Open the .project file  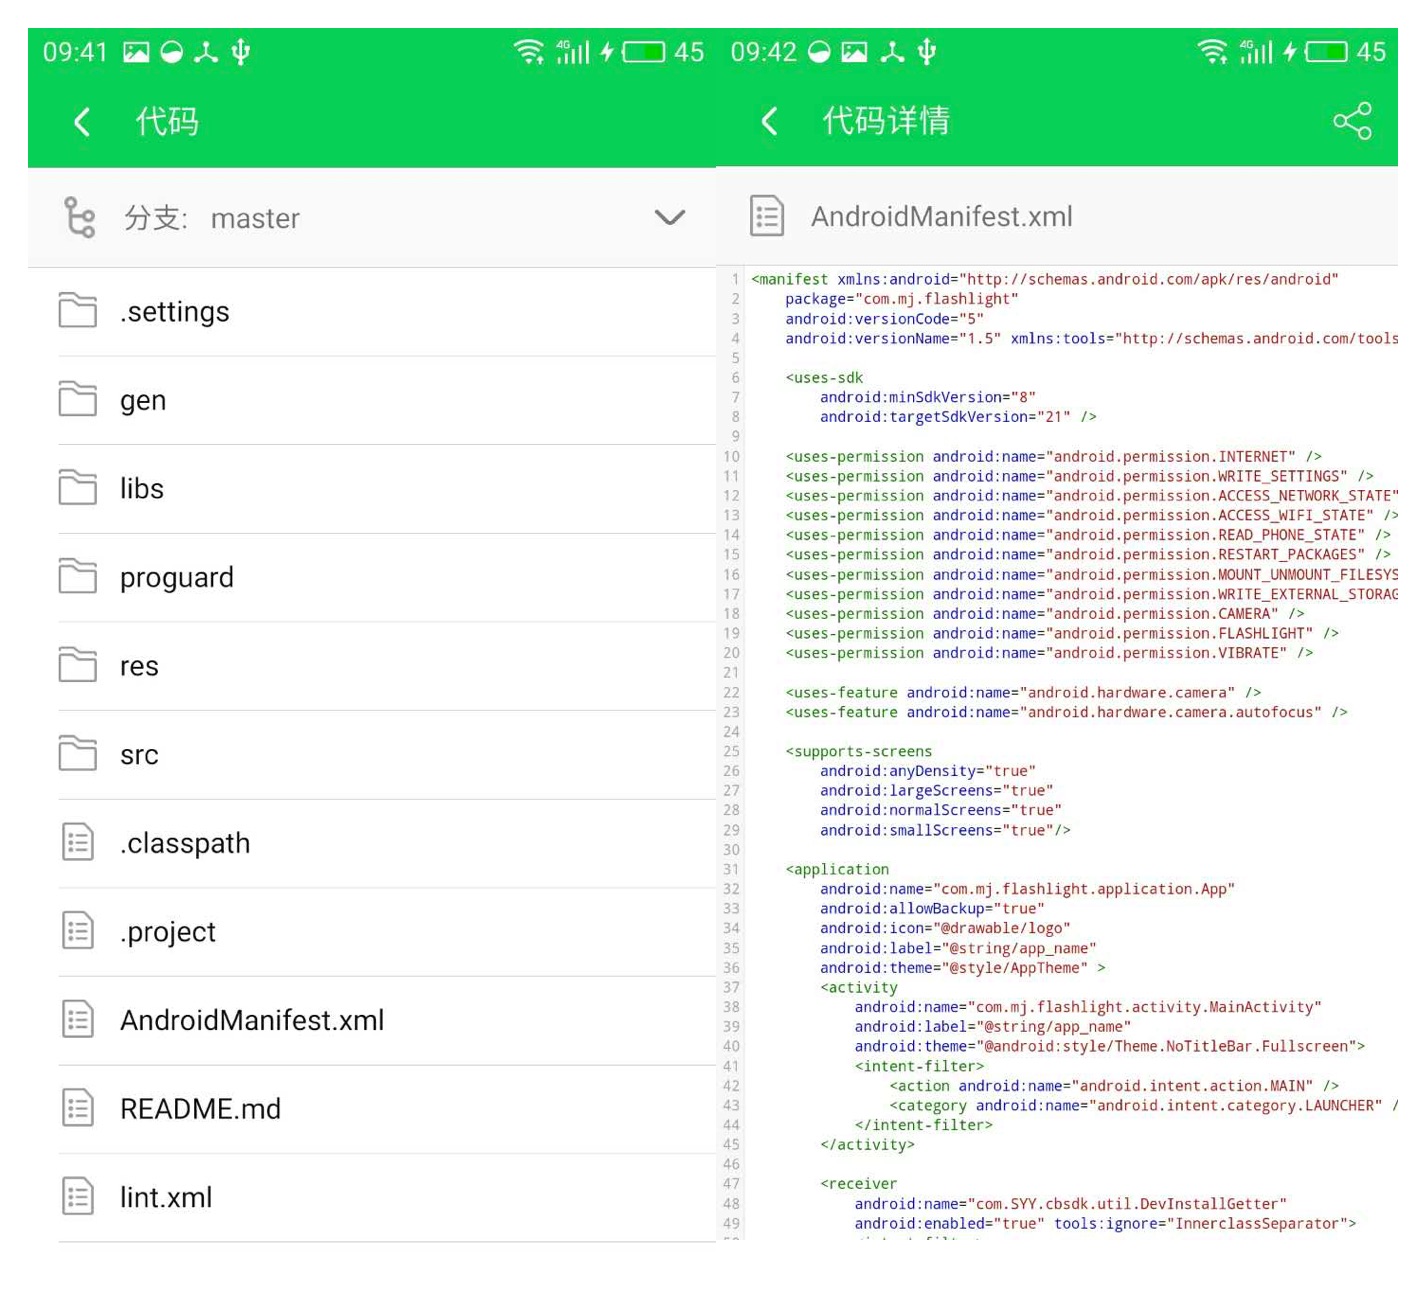point(168,932)
